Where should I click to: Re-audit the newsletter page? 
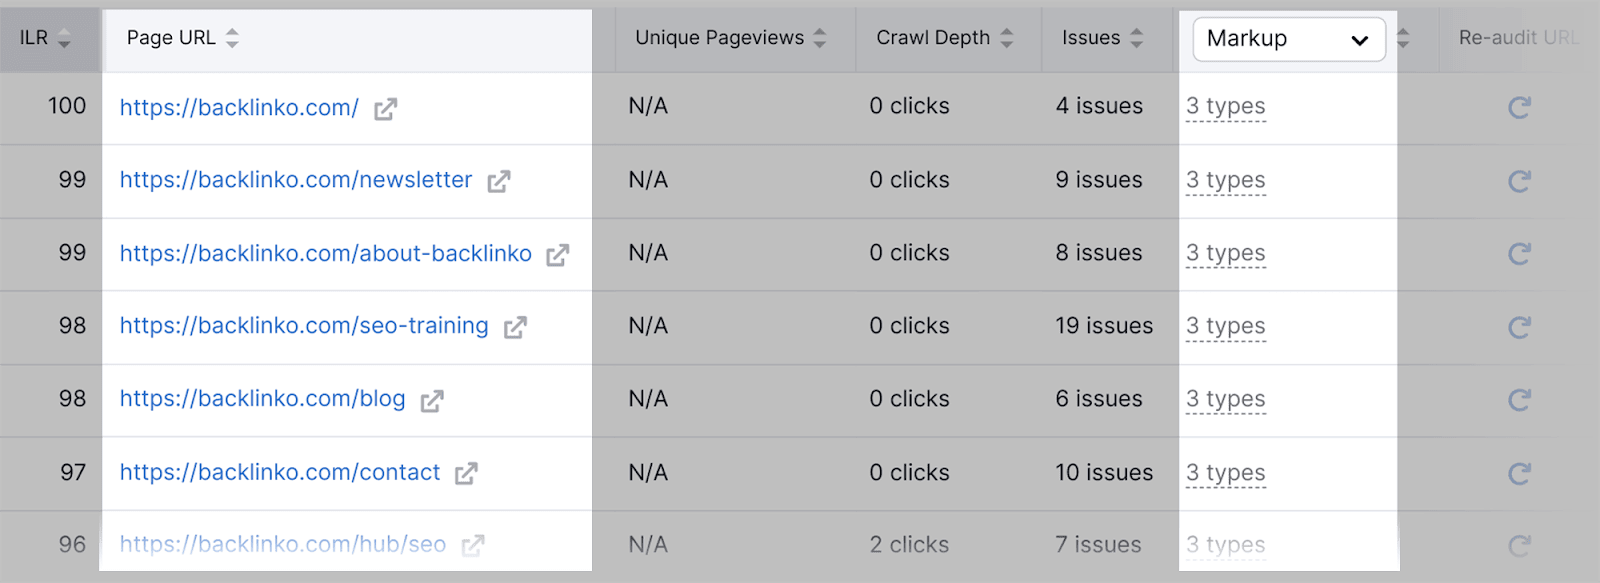1520,181
